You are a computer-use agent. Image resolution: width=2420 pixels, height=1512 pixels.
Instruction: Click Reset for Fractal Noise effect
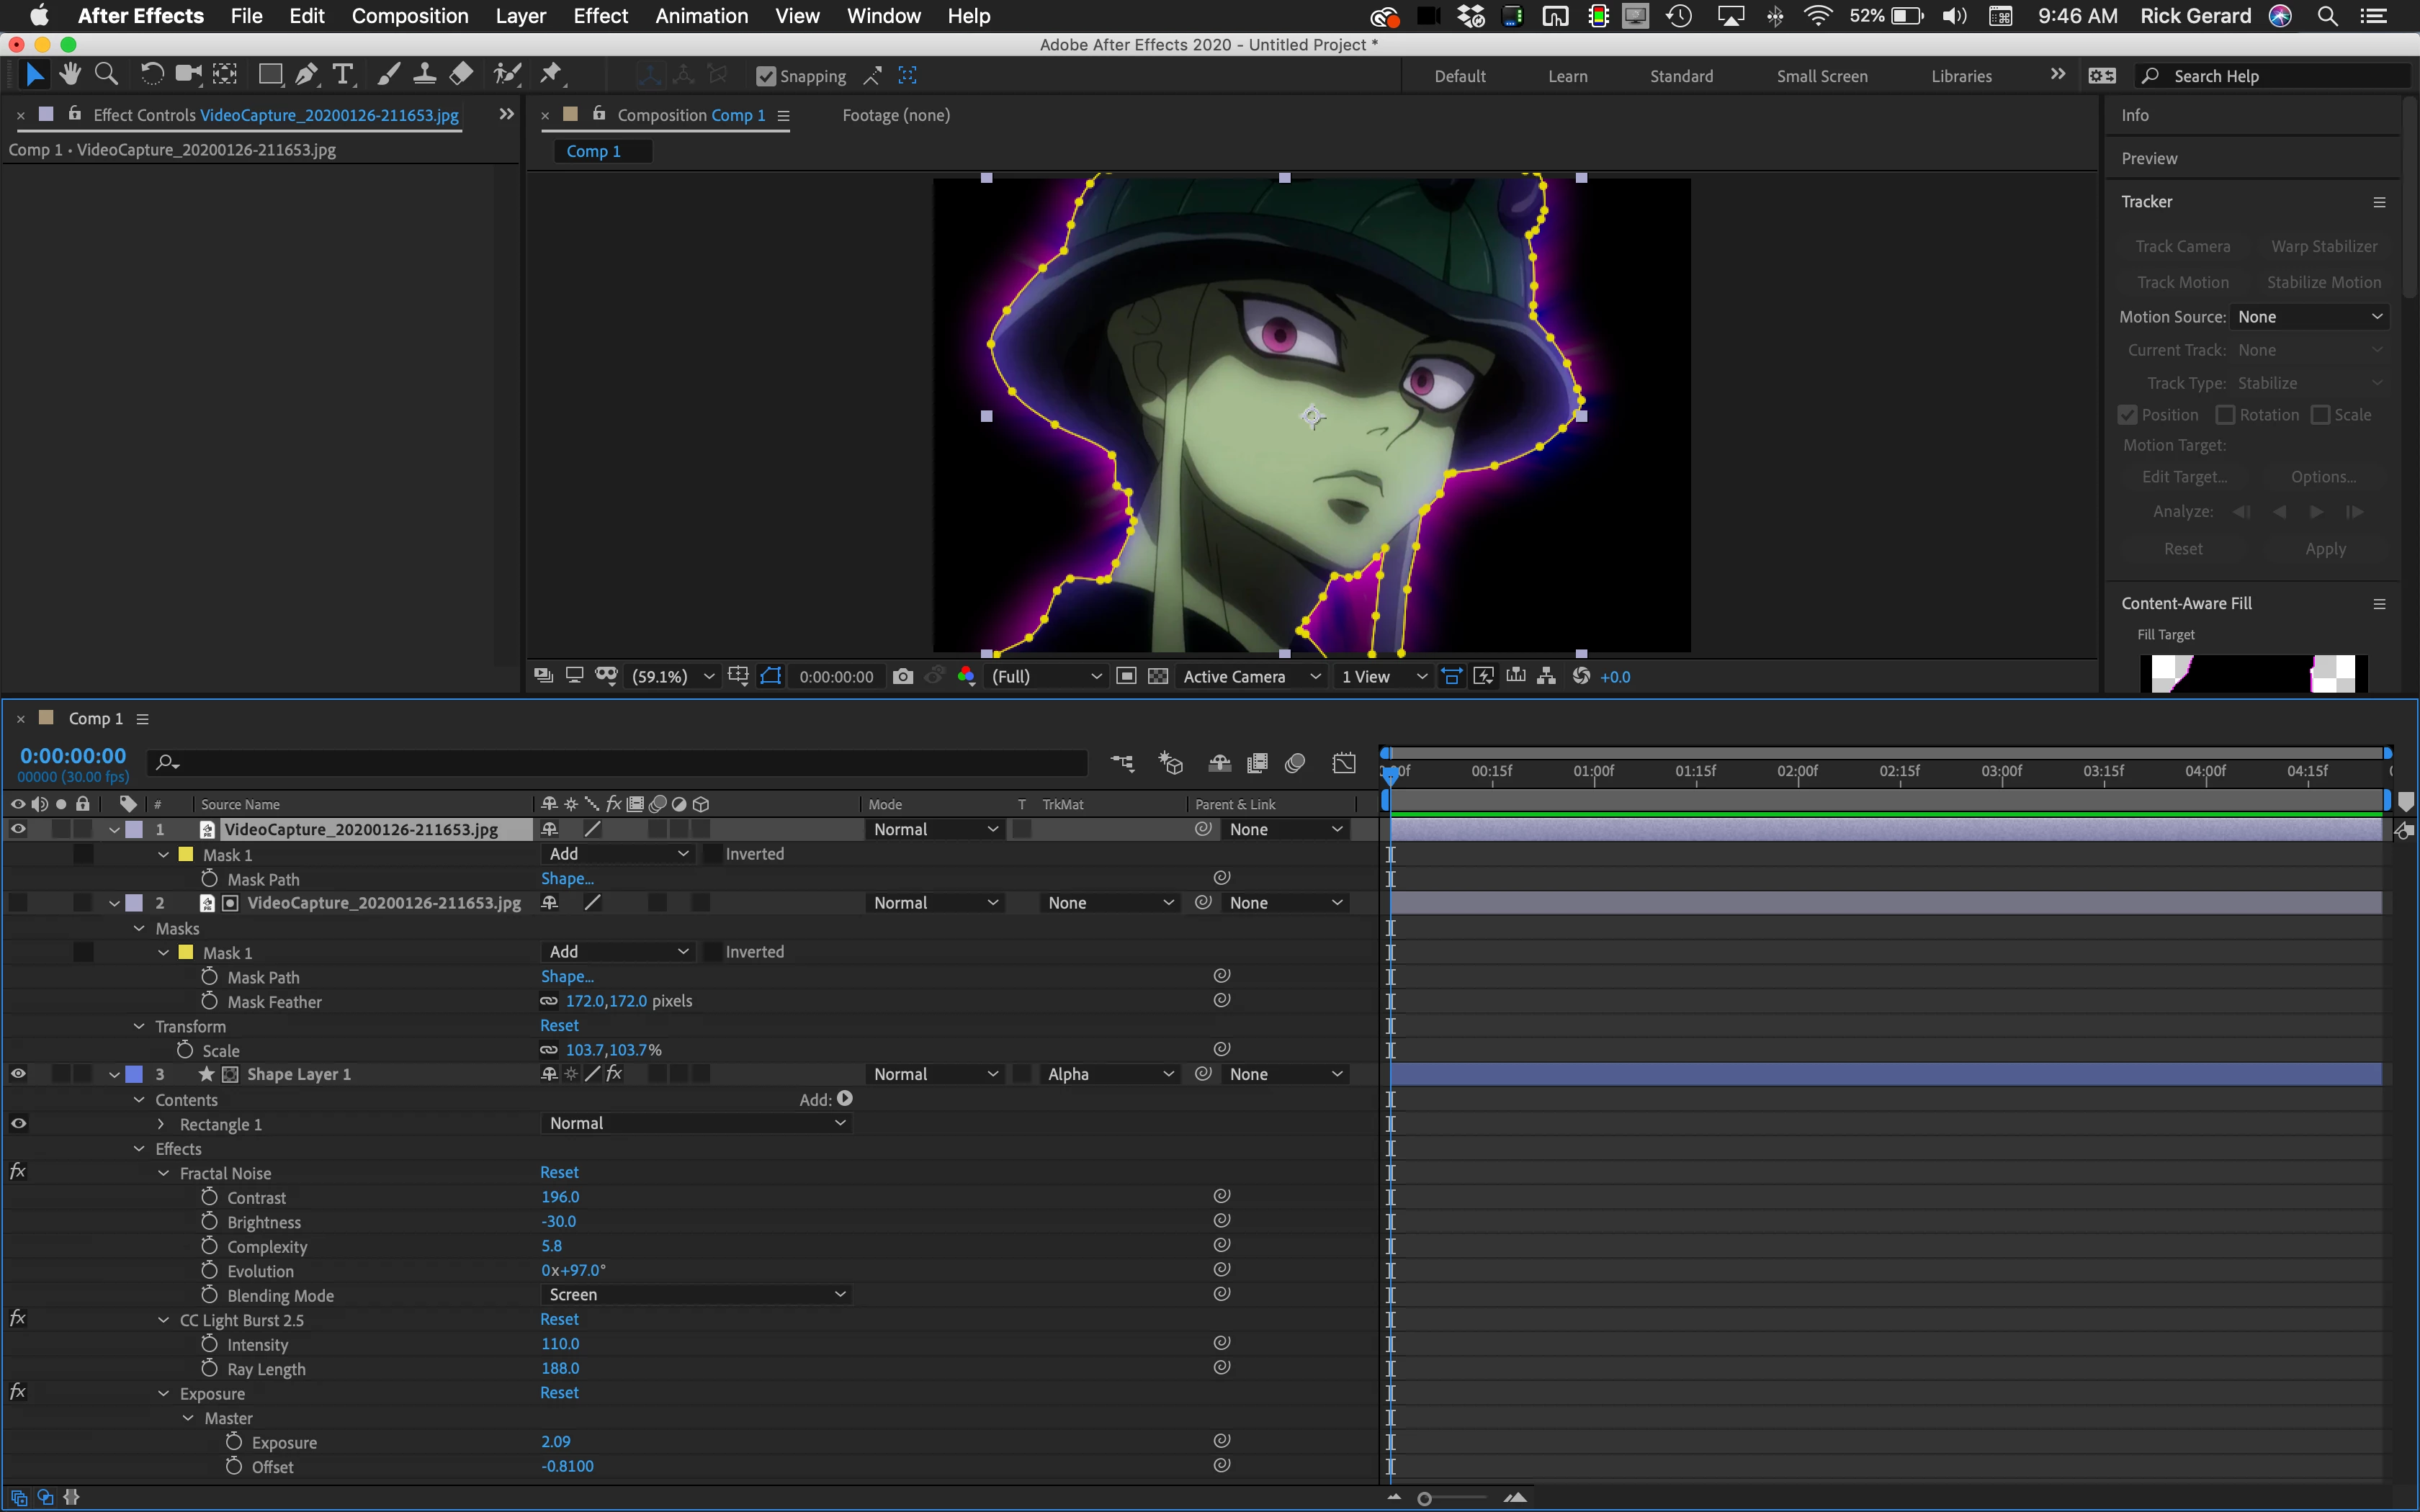click(x=559, y=1172)
